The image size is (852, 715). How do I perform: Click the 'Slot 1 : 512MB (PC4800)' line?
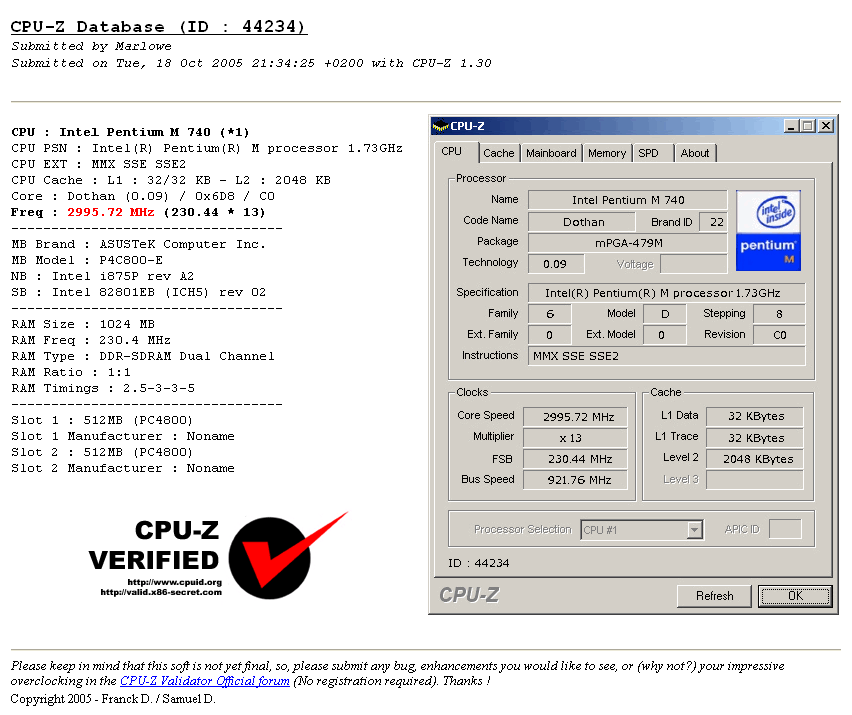point(102,421)
